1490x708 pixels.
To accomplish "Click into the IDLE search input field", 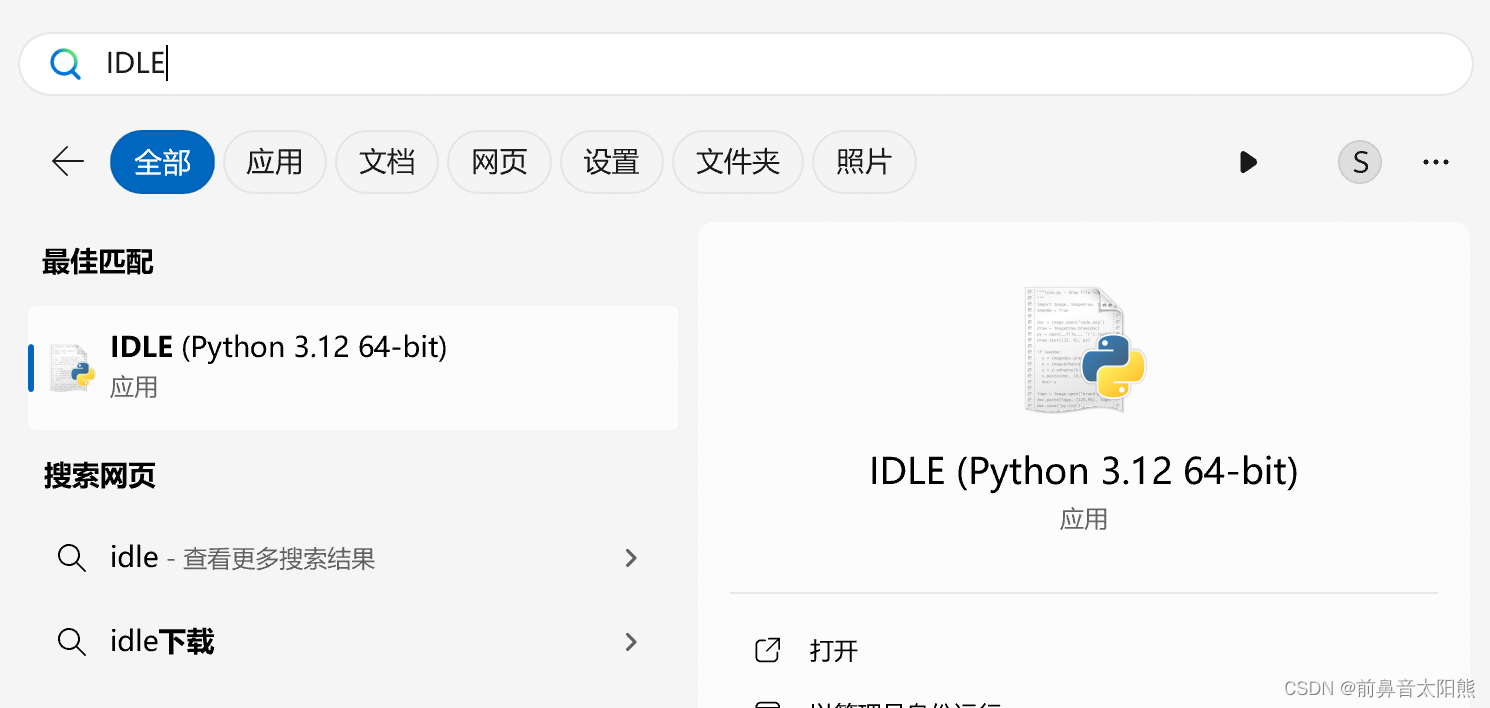I will point(745,64).
